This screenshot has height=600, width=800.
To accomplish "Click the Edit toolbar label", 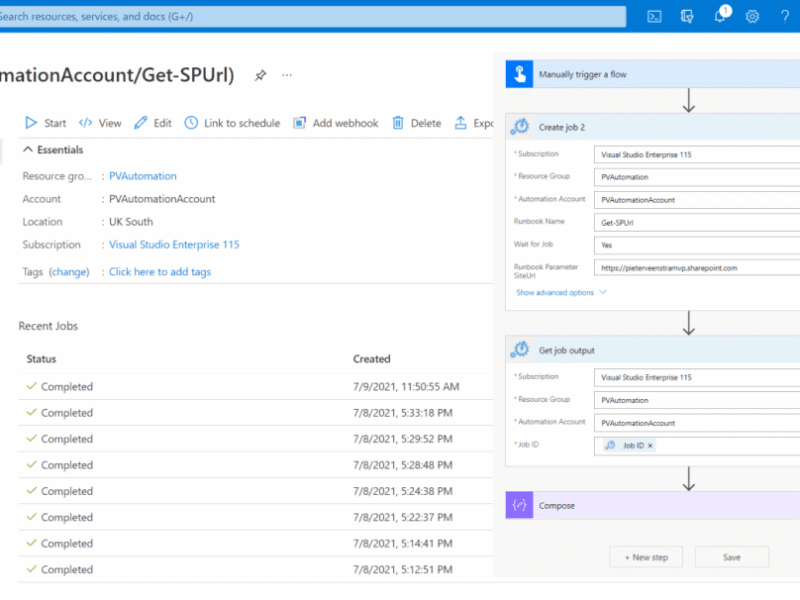I will tap(162, 123).
